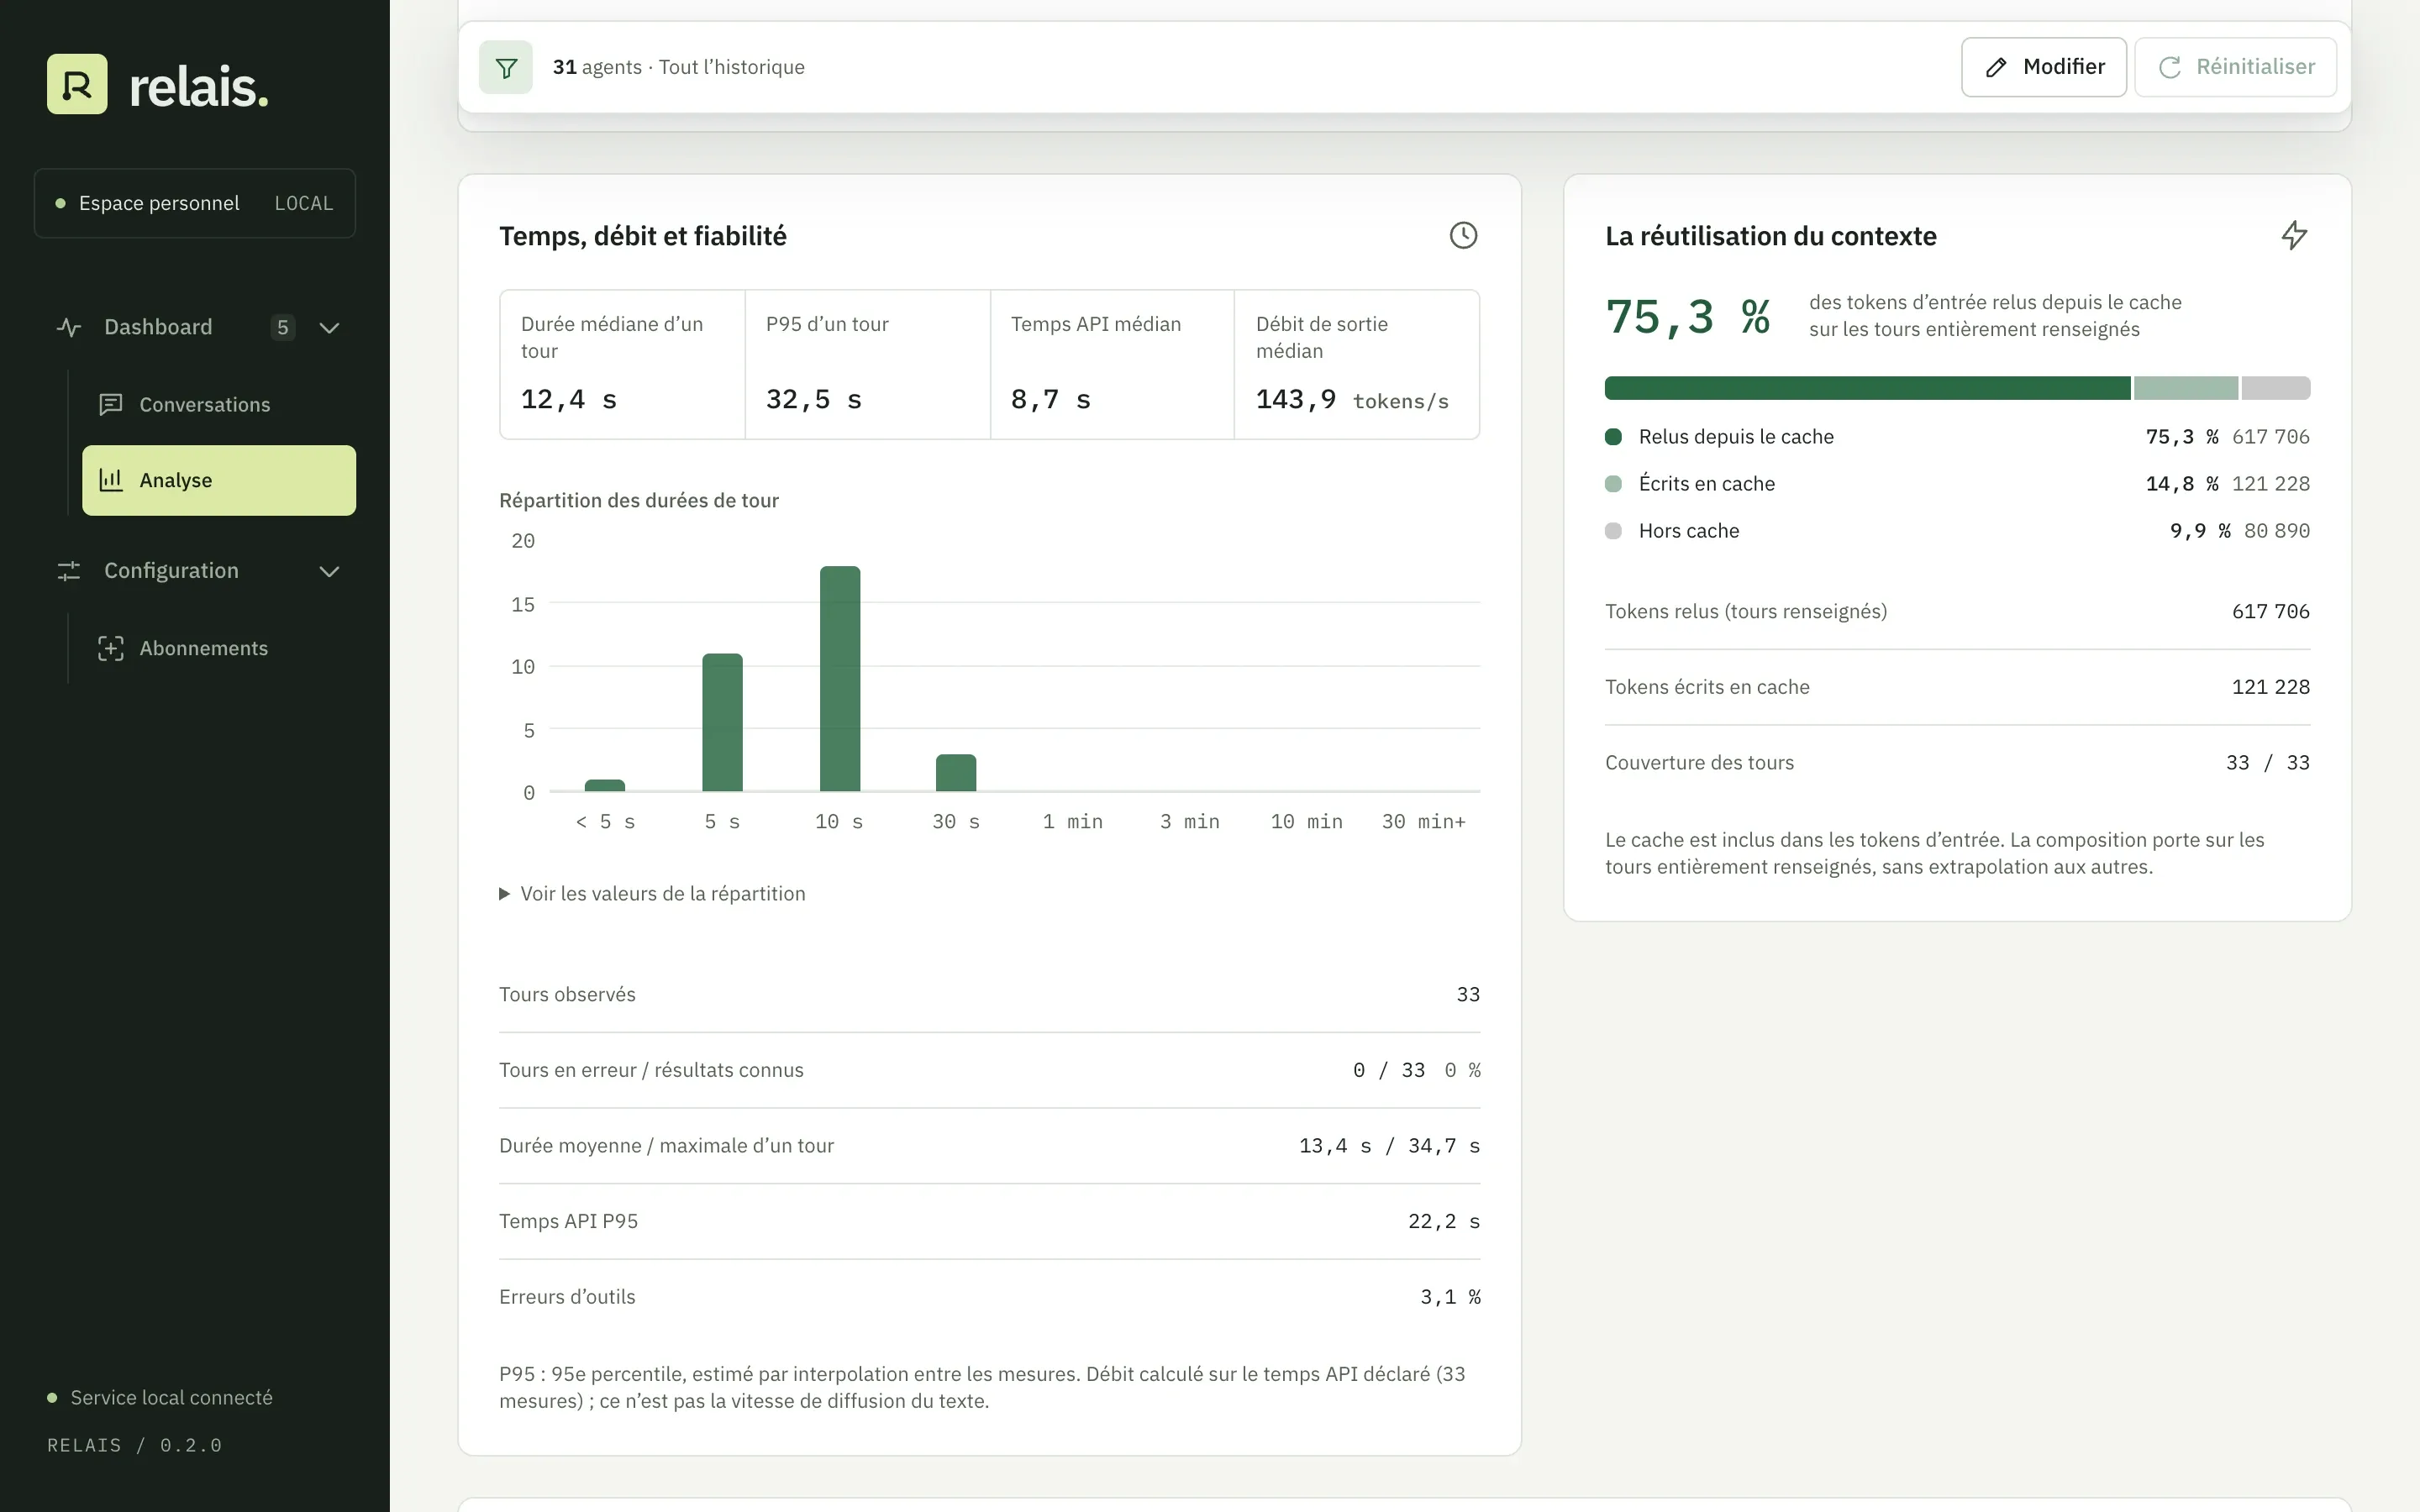Viewport: 2420px width, 1512px height.
Task: Click the Temps API médian value 8,7 s
Action: pyautogui.click(x=1050, y=399)
